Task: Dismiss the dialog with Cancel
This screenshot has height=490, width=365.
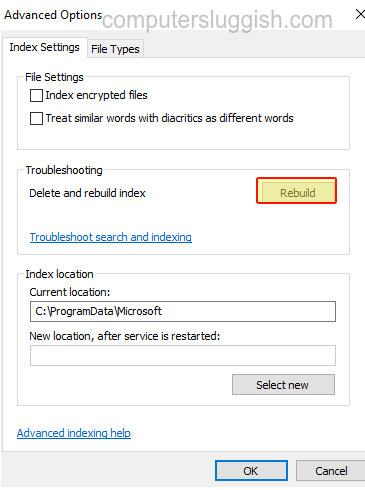Action: coord(331,471)
